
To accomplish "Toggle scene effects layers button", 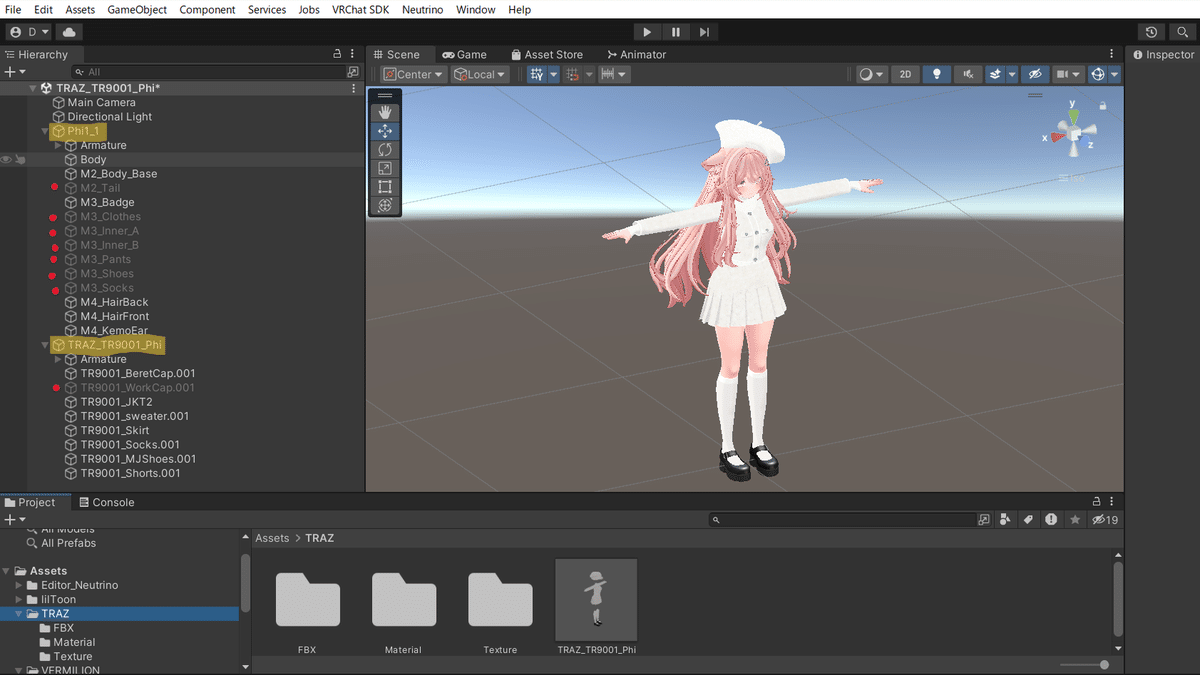I will 995,74.
